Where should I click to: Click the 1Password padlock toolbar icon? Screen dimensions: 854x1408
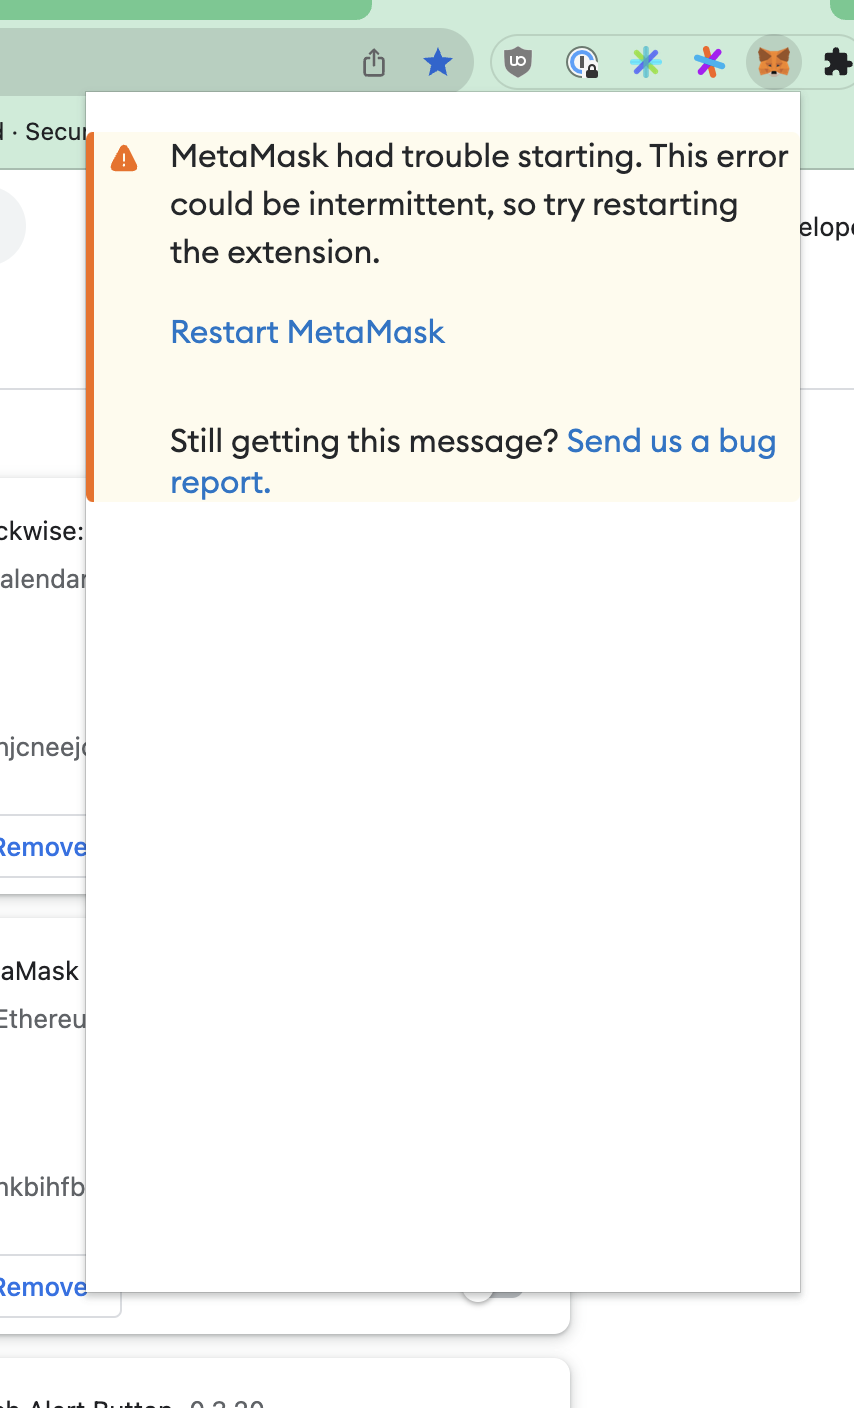(582, 62)
